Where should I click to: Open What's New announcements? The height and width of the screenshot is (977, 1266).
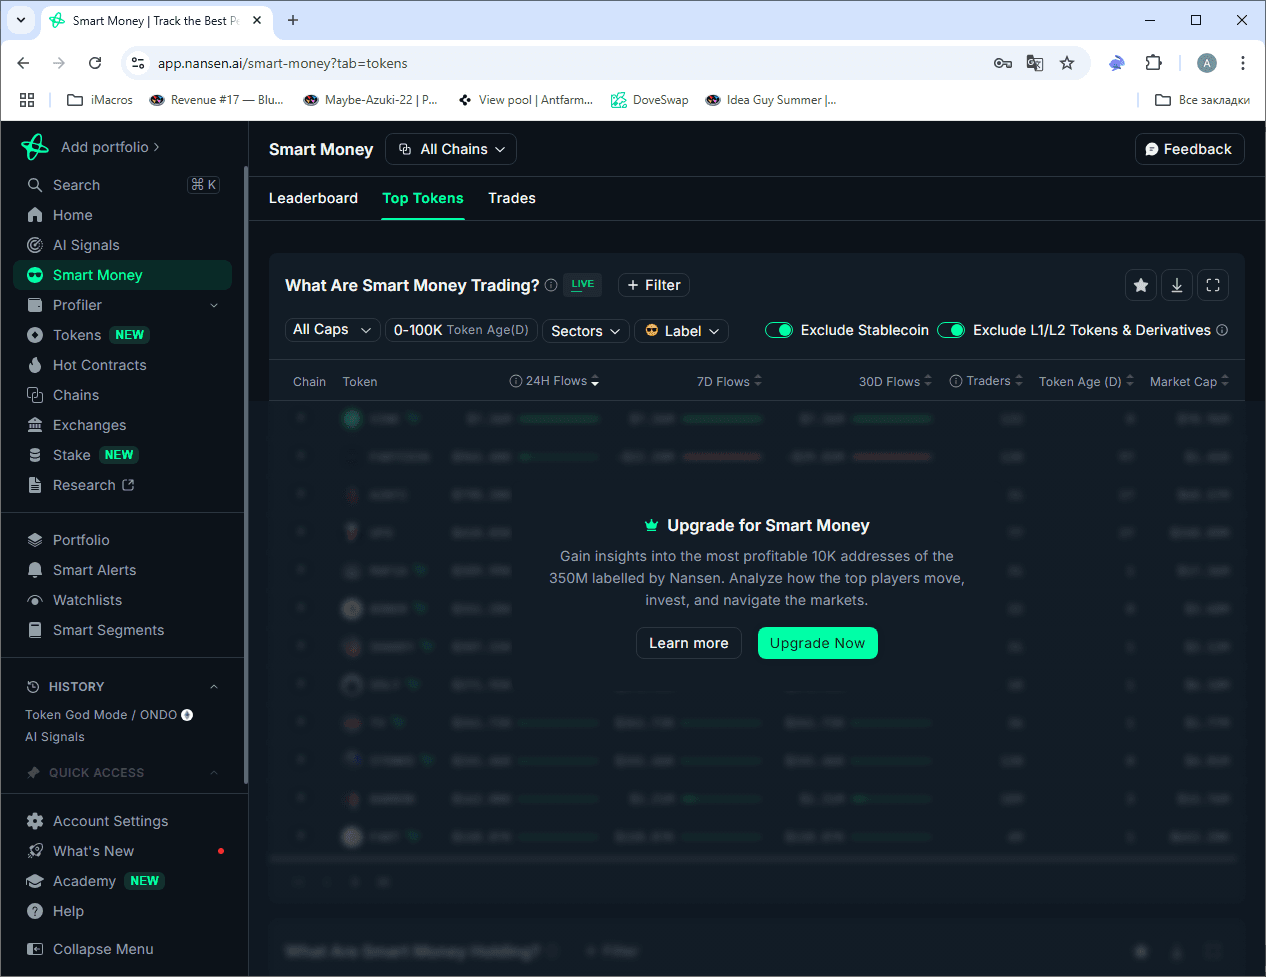[93, 851]
